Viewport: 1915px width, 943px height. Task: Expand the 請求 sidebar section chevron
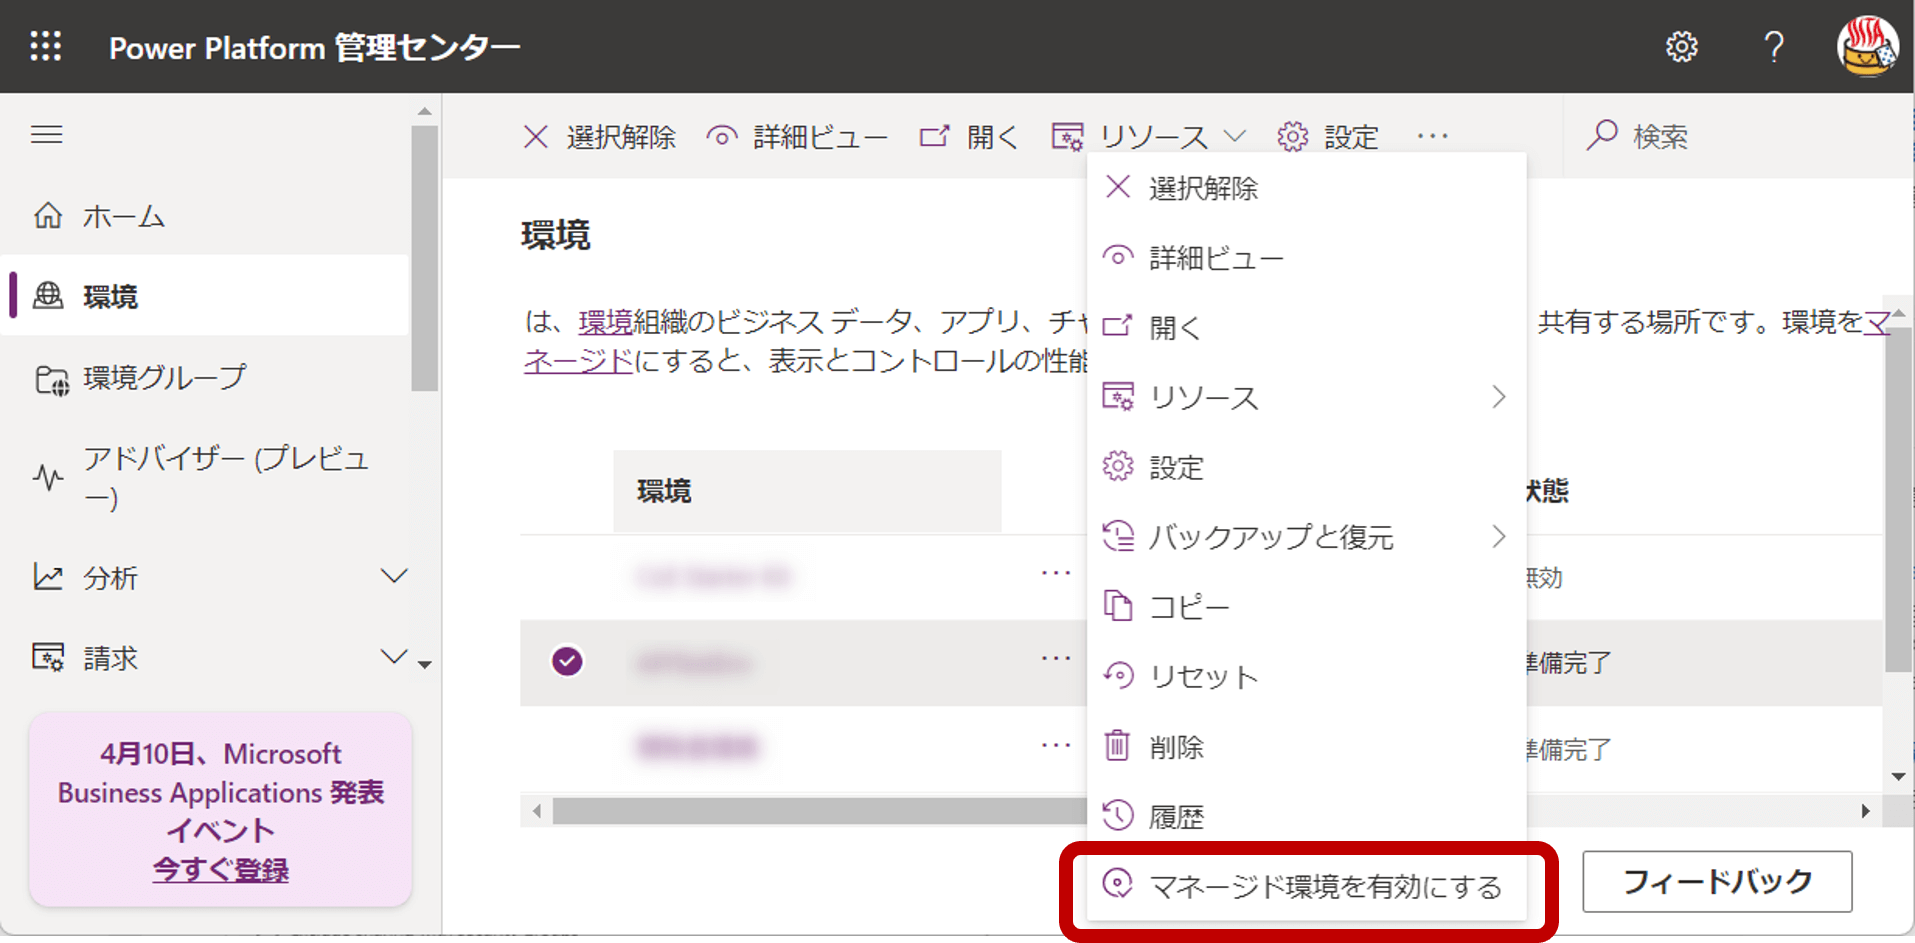click(x=394, y=656)
